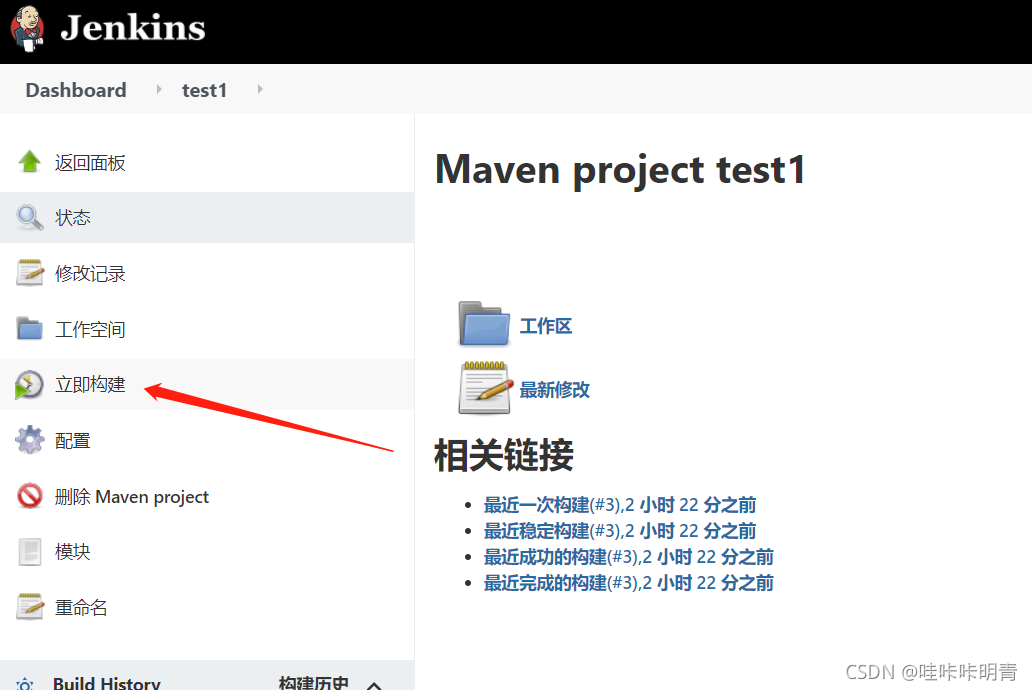The height and width of the screenshot is (690, 1032).
Task: Click the Jenkins butler logo icon
Action: click(28, 28)
